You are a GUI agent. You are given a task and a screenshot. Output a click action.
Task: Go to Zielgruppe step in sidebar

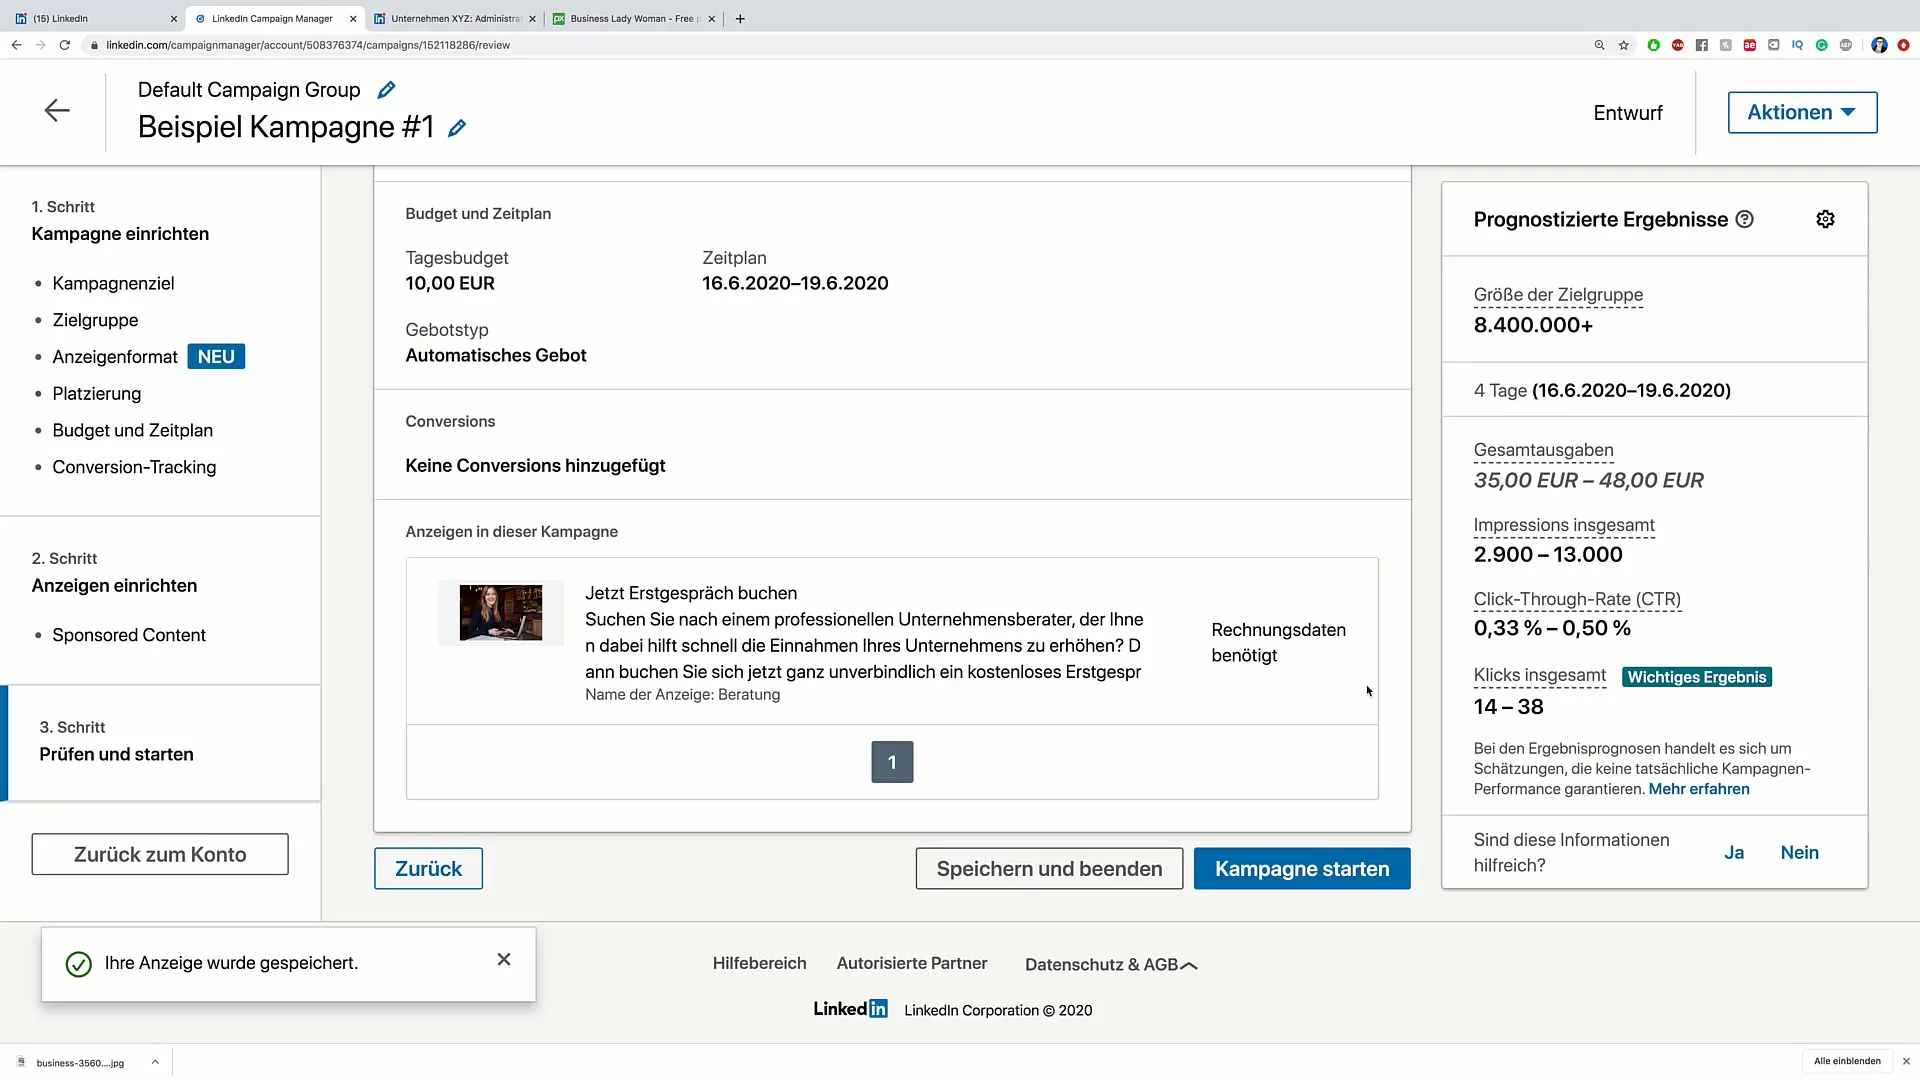(x=95, y=320)
